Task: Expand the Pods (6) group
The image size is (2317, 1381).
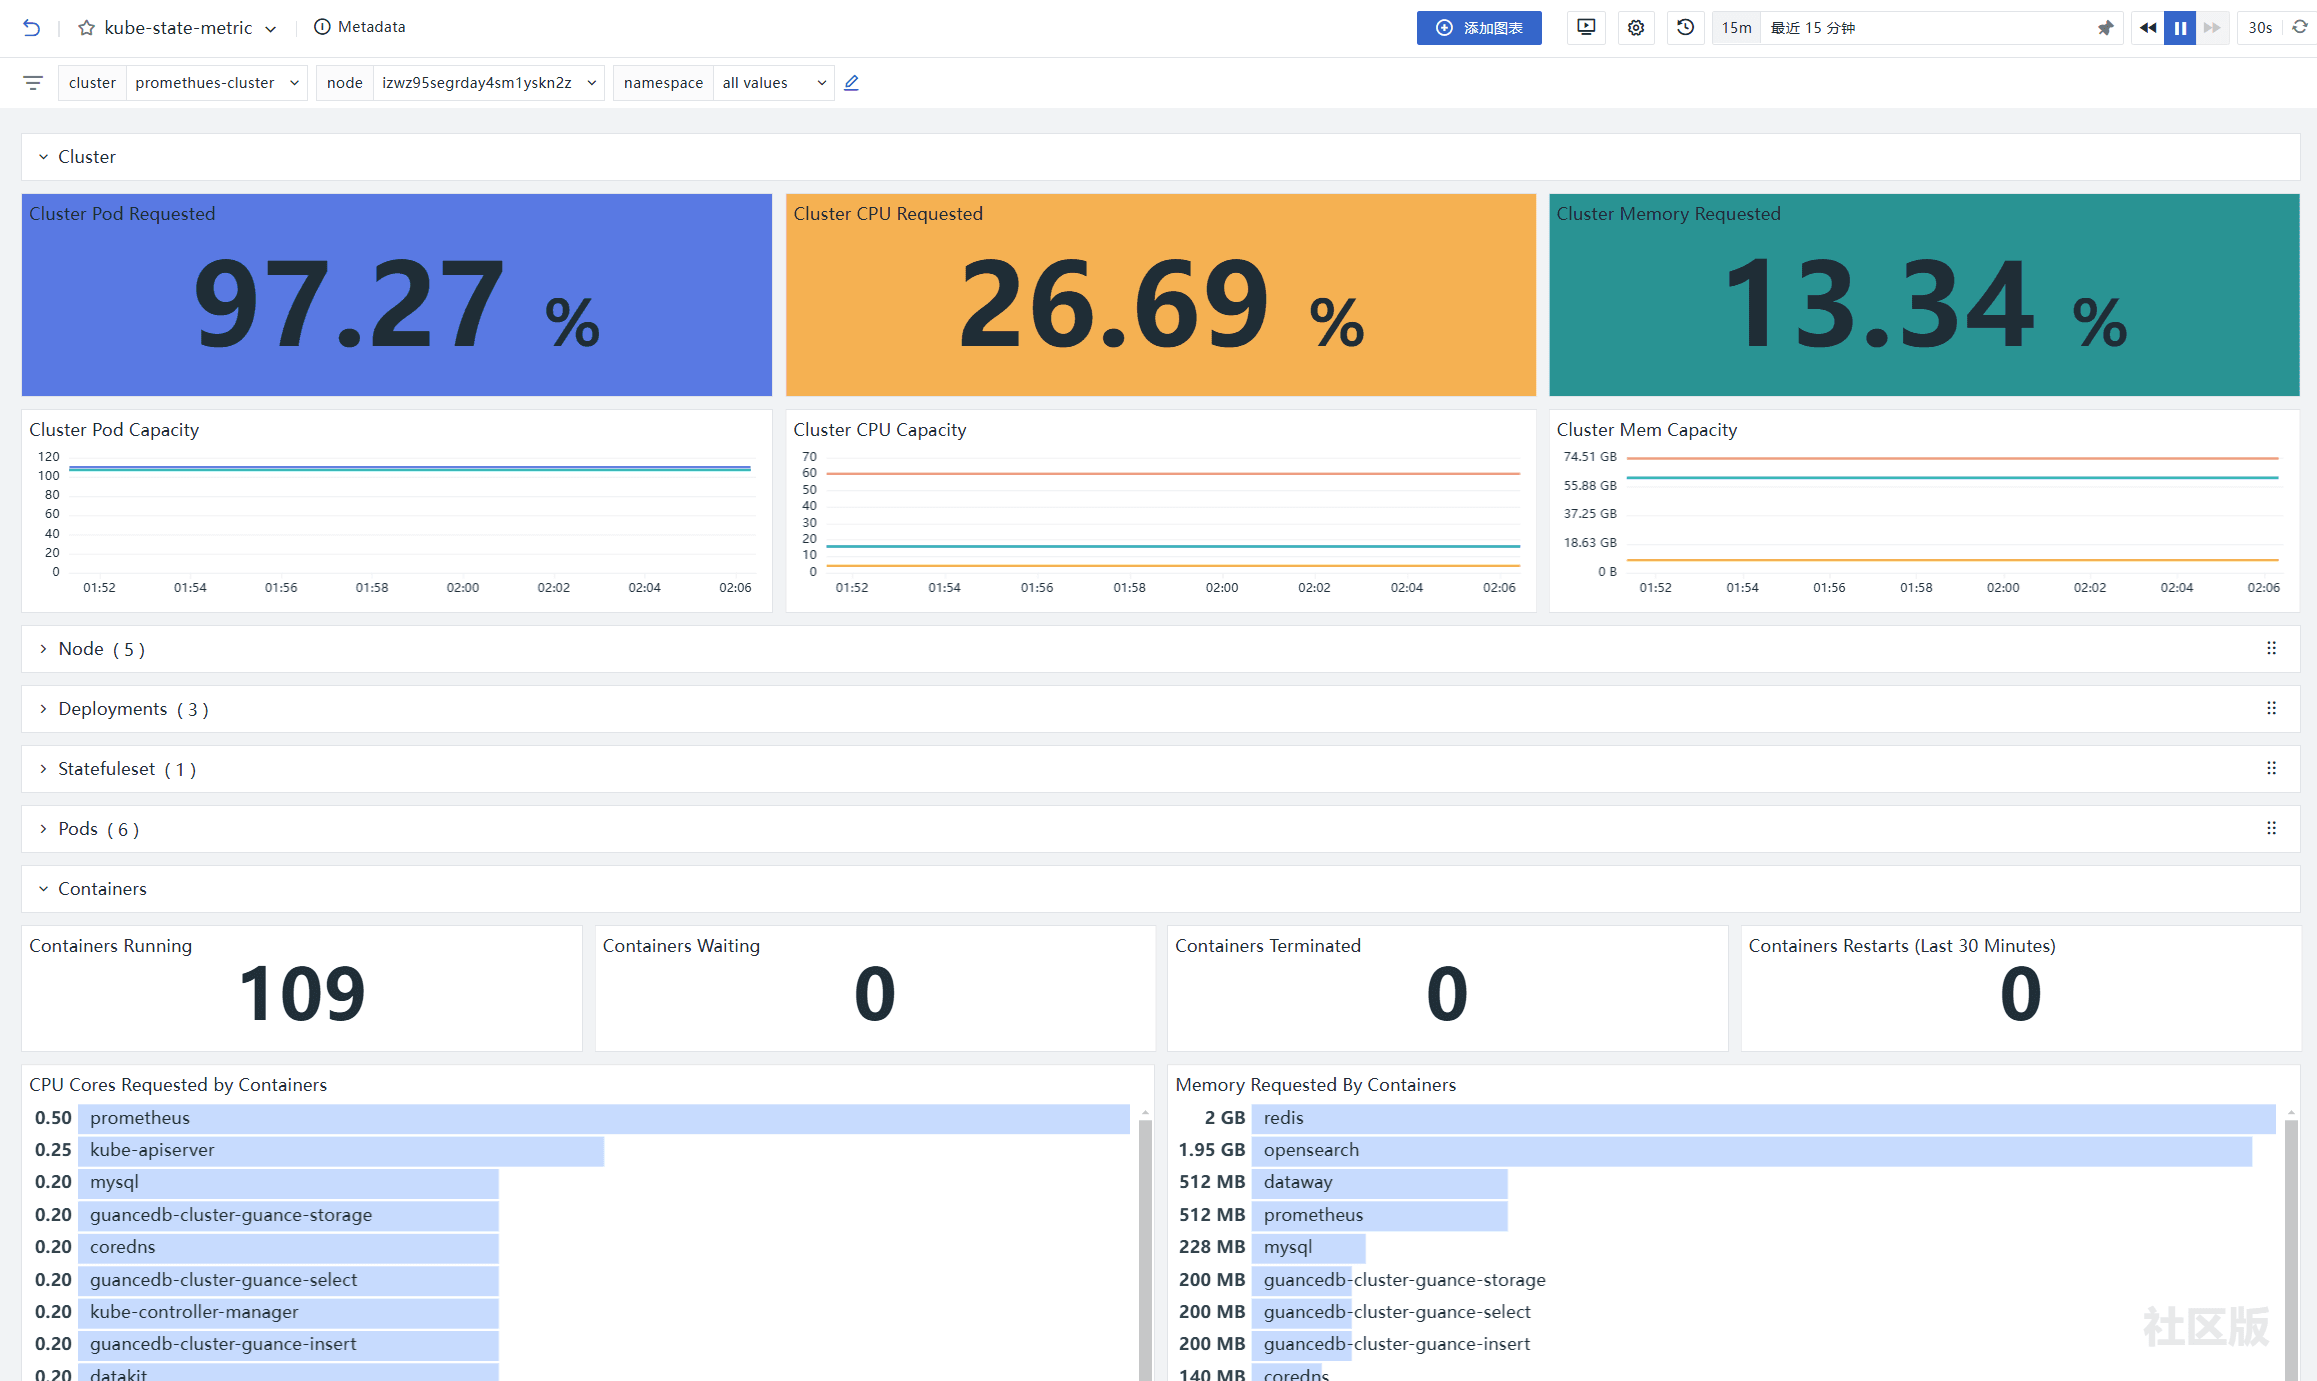Action: [43, 829]
